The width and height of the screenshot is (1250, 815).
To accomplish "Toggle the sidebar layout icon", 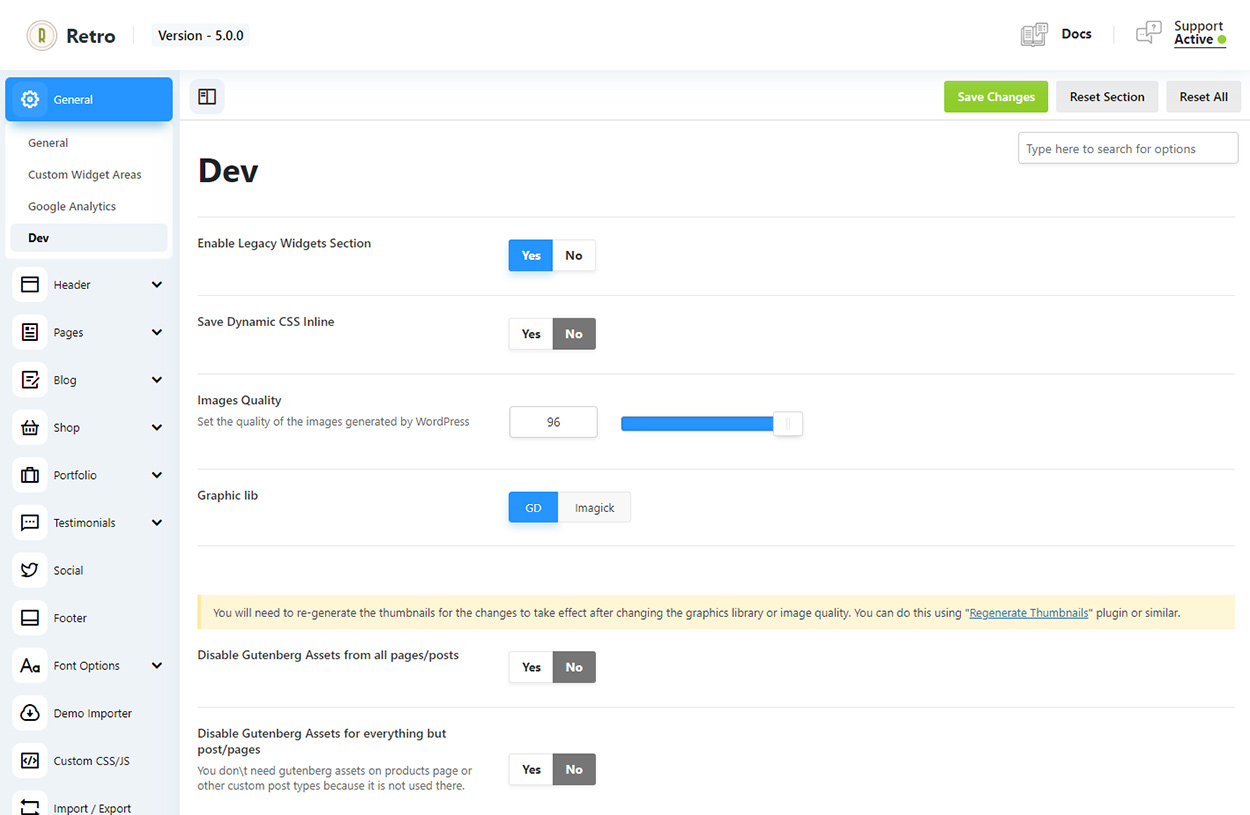I will click(x=207, y=97).
